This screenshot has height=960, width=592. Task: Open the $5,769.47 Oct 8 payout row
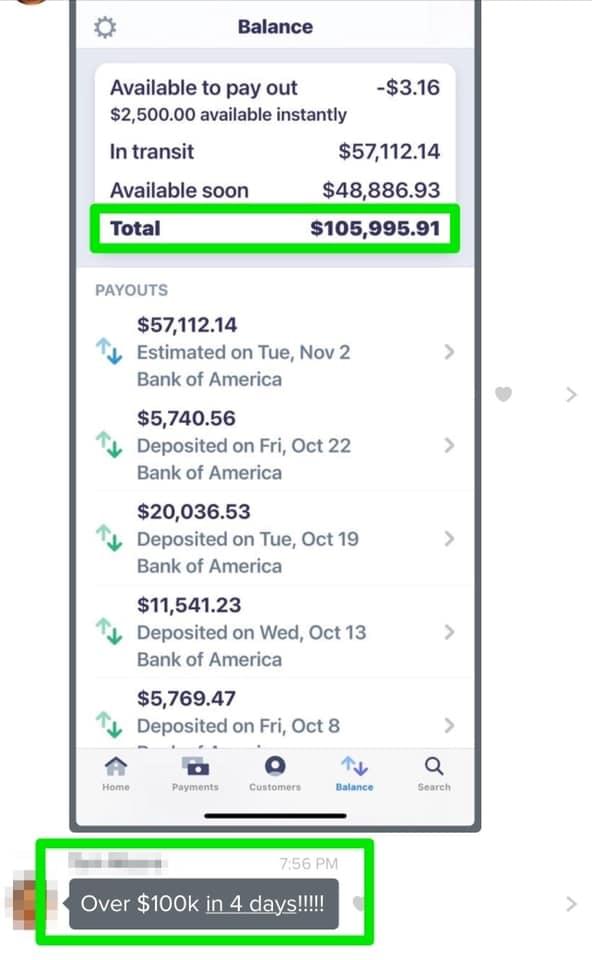(x=275, y=714)
